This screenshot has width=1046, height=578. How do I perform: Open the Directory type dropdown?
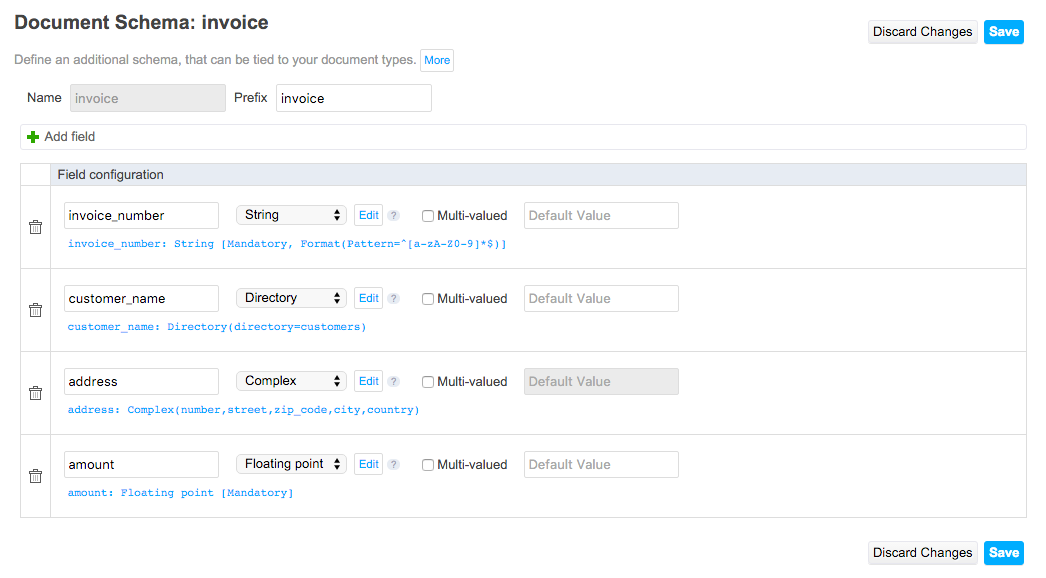point(291,298)
